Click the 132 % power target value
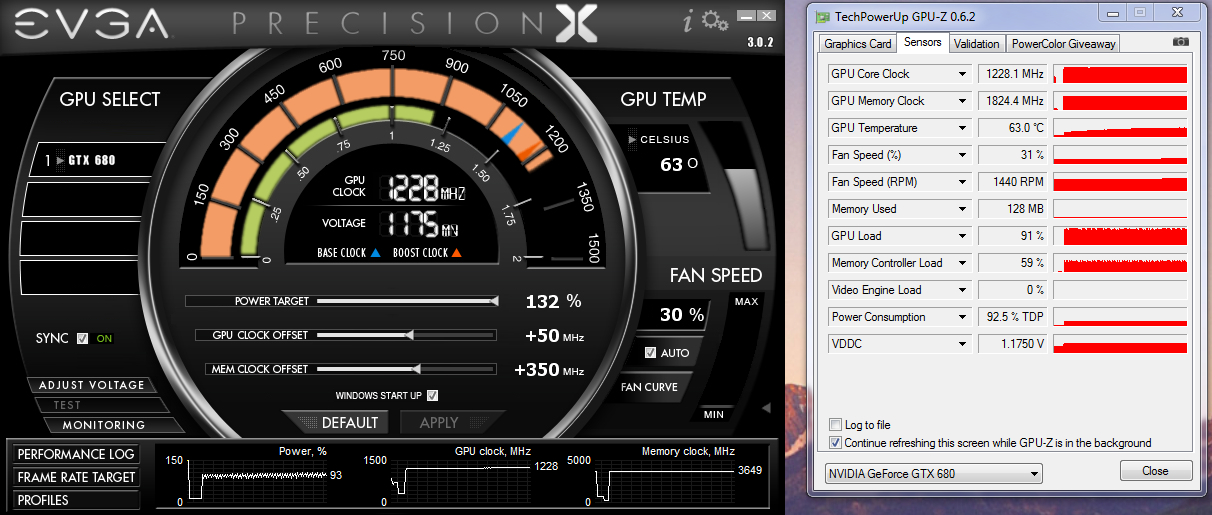The height and width of the screenshot is (515, 1212). coord(553,301)
